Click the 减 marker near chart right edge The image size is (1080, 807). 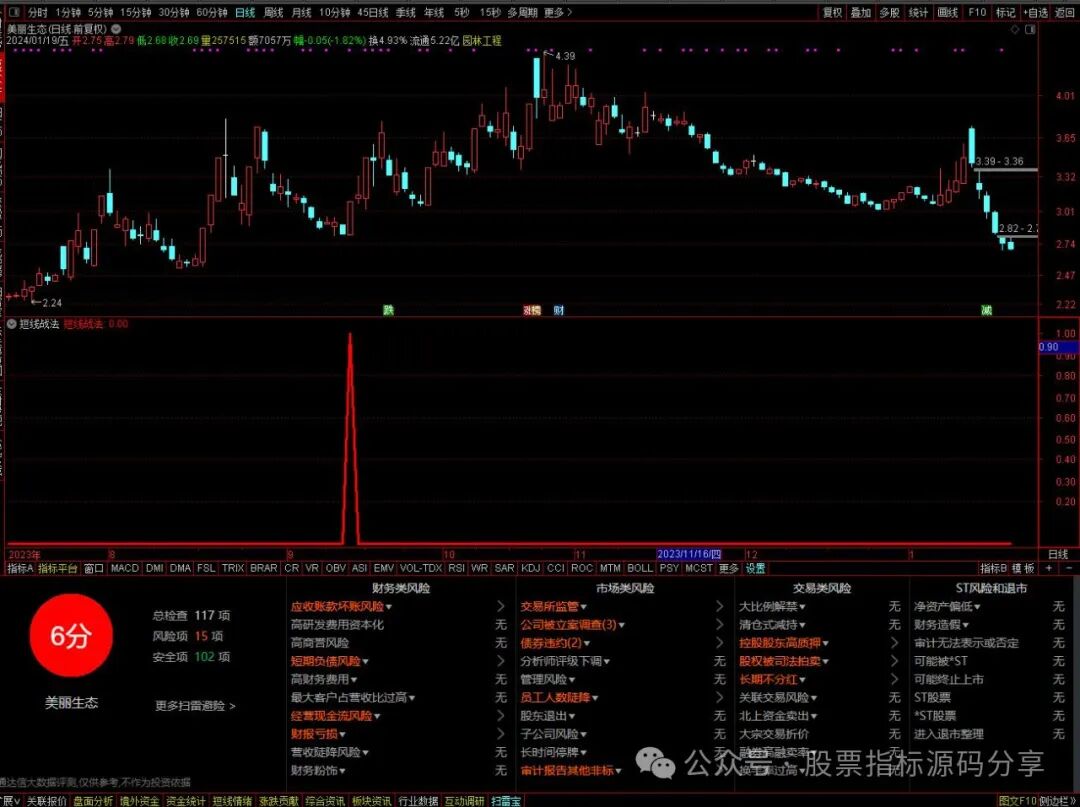click(x=986, y=311)
